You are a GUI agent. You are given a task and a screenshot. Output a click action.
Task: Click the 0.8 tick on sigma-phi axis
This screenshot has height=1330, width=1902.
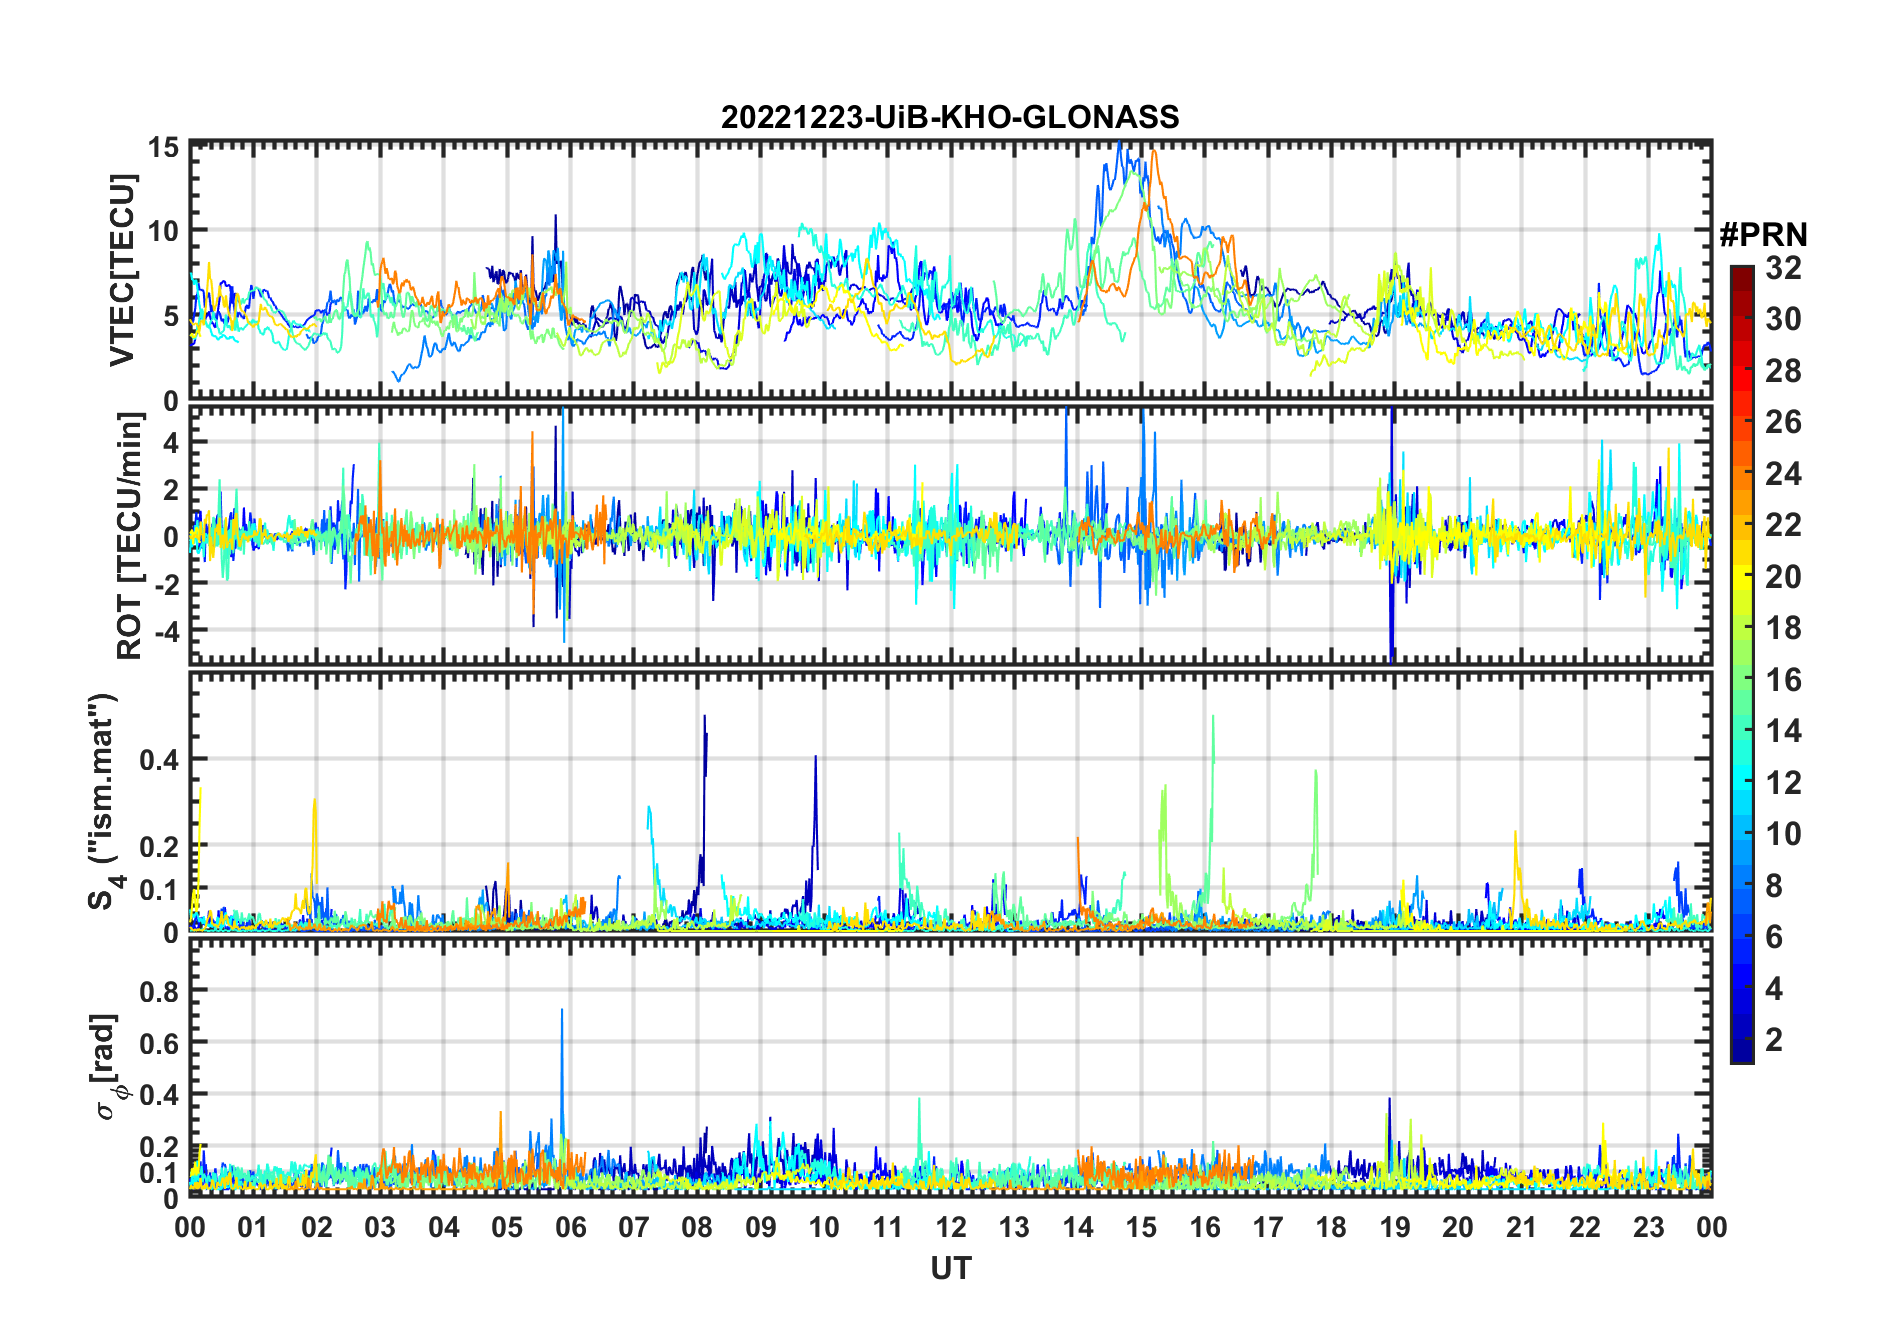click(160, 991)
